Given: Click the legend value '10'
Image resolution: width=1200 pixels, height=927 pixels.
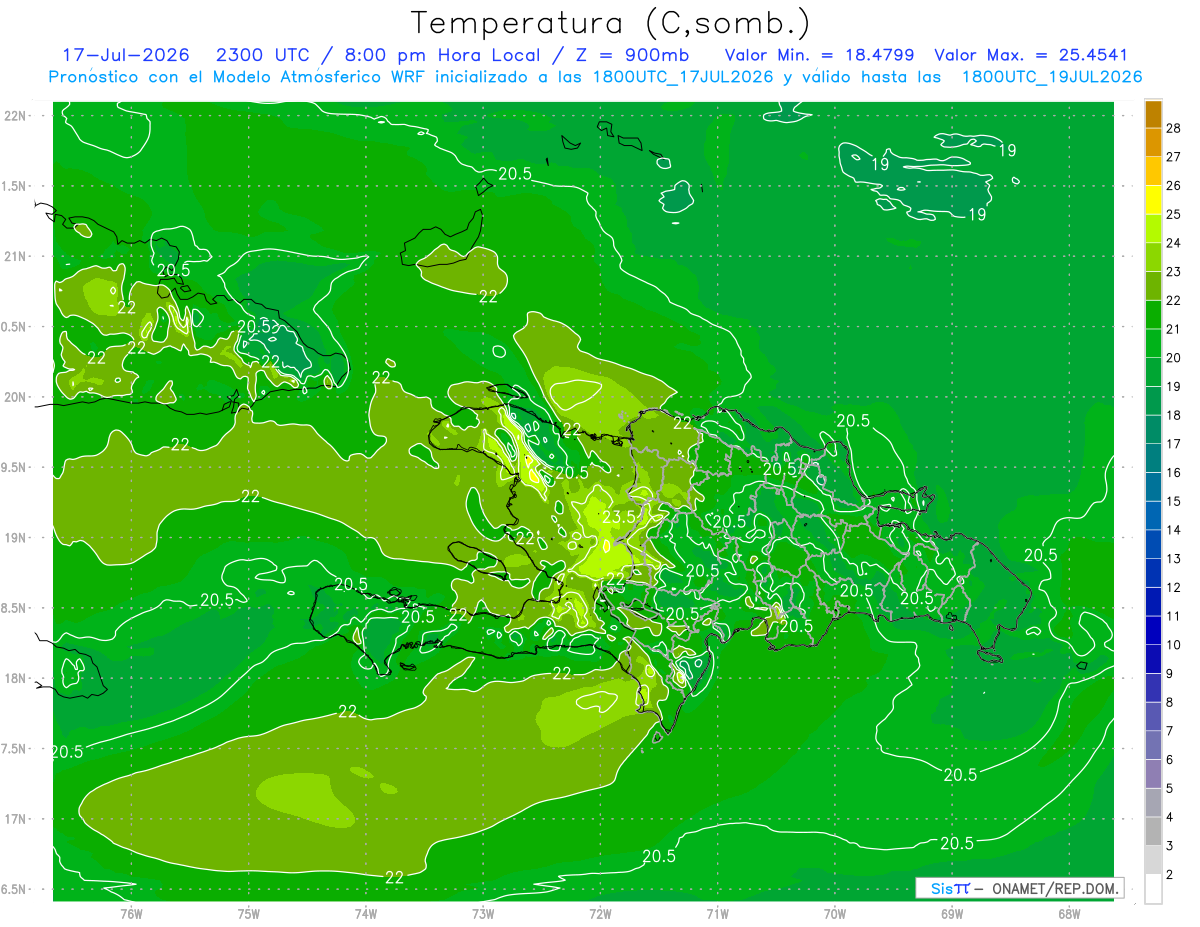Looking at the screenshot, I should 1173,645.
